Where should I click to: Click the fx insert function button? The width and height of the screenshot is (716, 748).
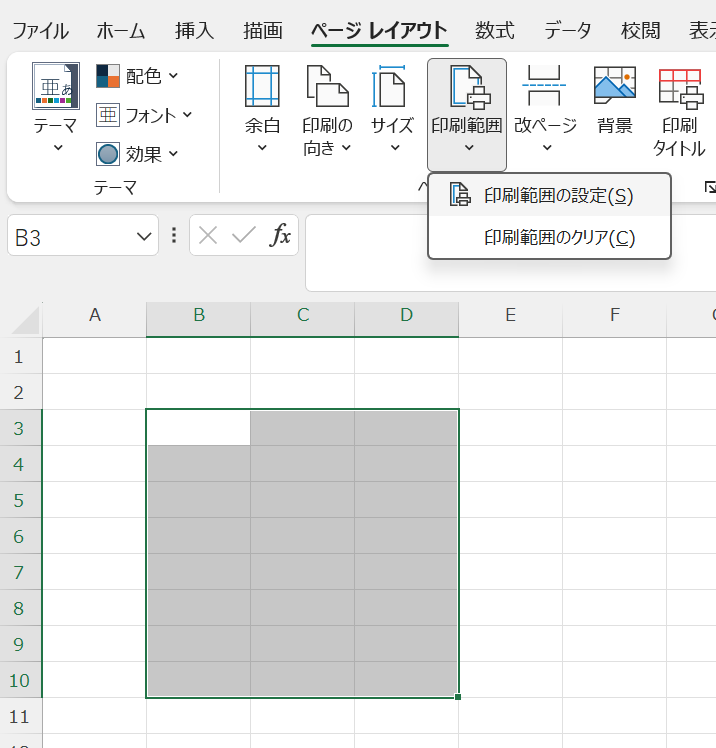coord(282,236)
